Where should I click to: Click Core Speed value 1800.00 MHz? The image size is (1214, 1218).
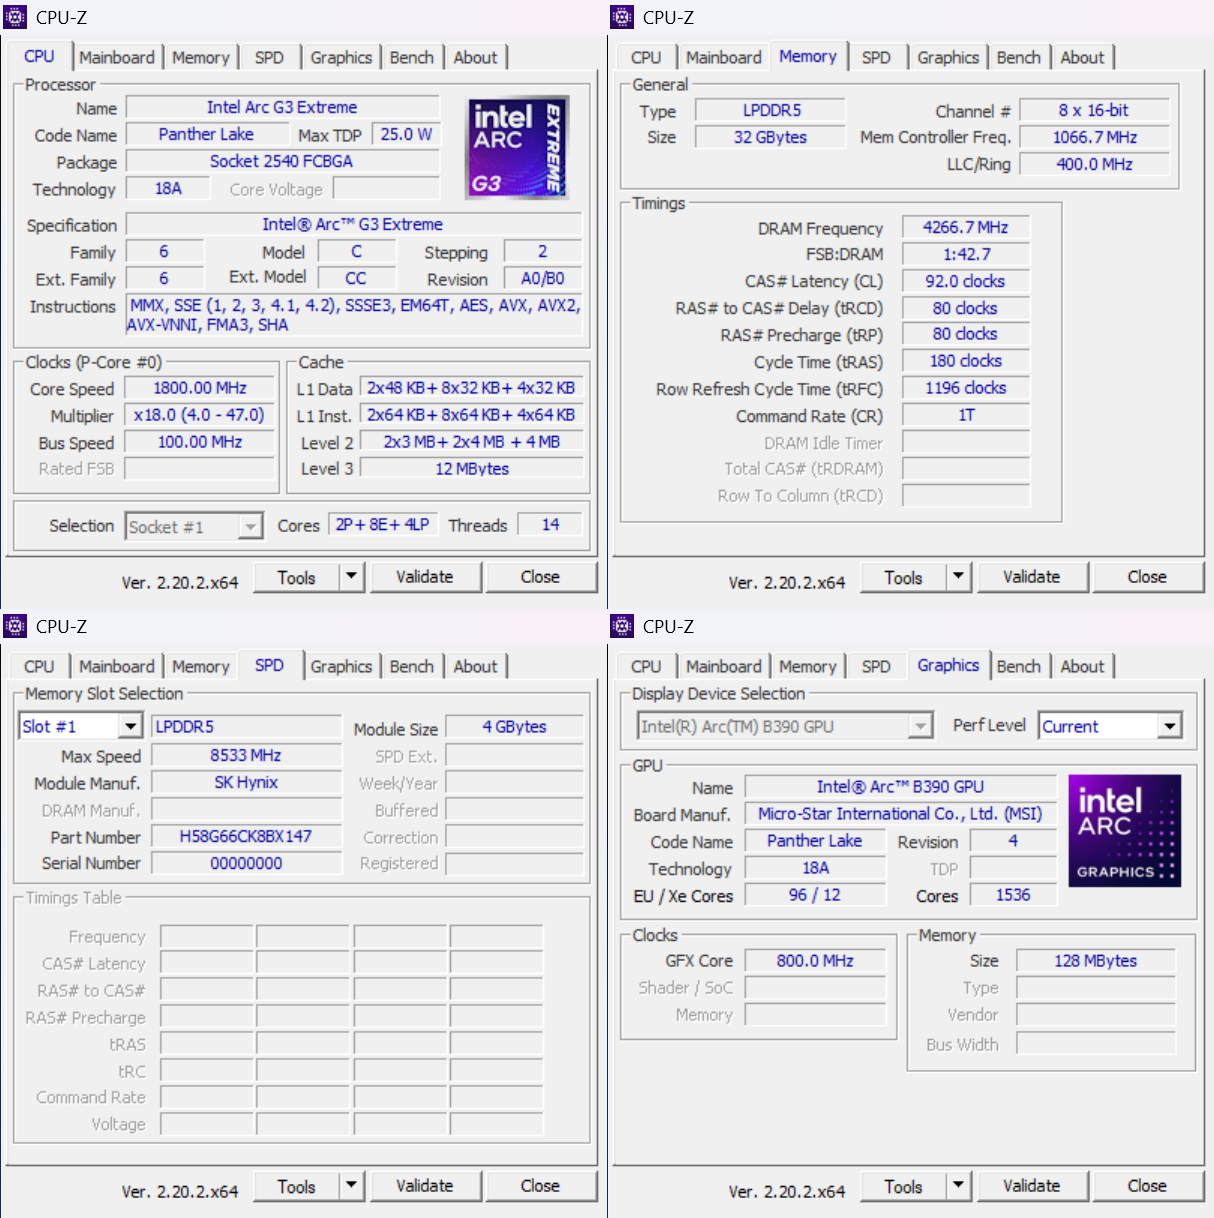coord(200,388)
